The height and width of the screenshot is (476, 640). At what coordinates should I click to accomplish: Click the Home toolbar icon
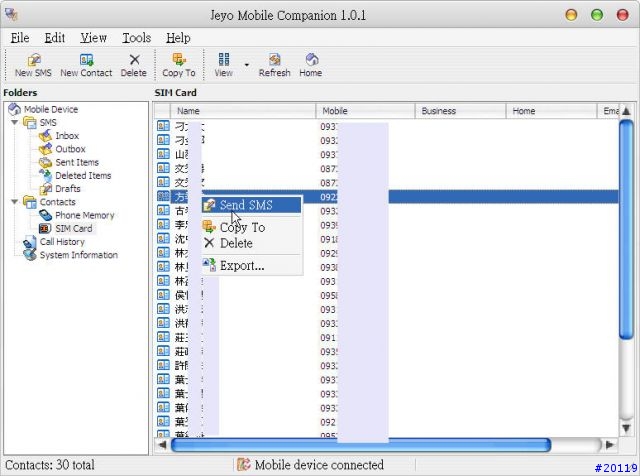[312, 60]
